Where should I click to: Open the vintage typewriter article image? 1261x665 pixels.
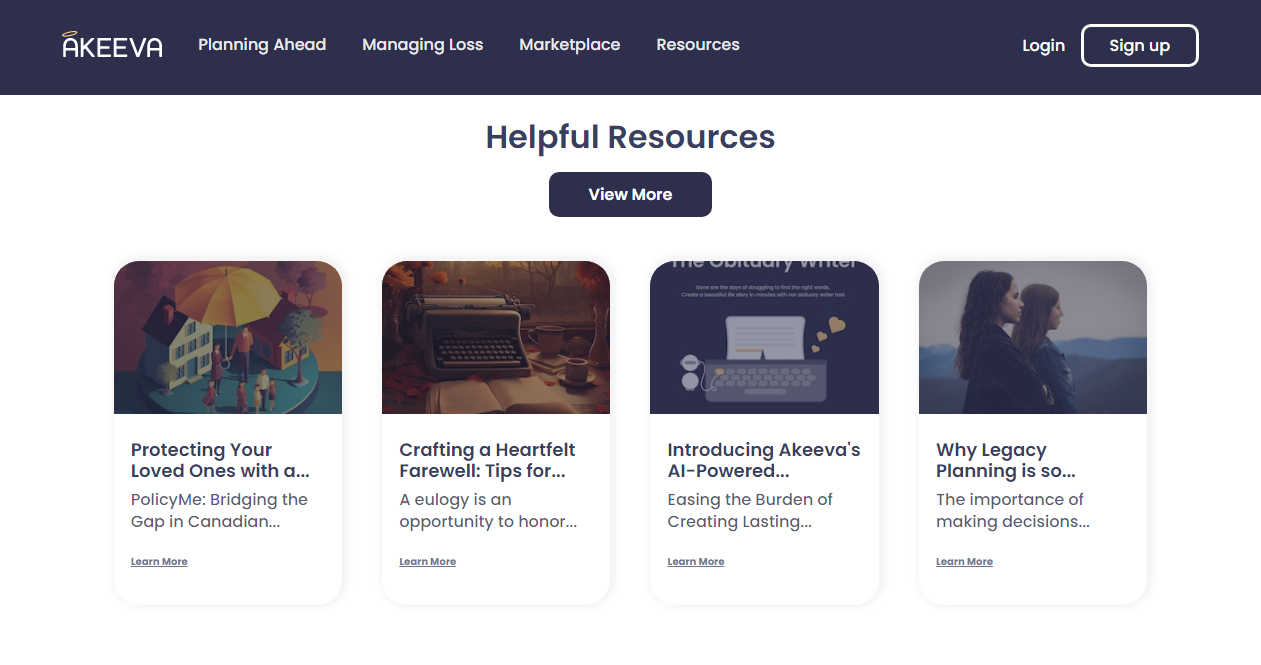click(x=496, y=337)
